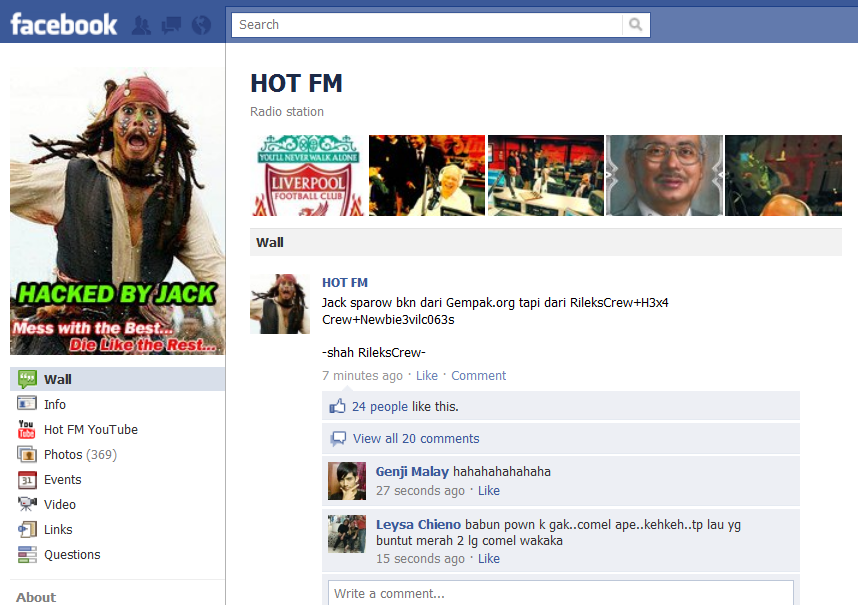Open the 24 people like list
The width and height of the screenshot is (858, 605).
click(380, 406)
